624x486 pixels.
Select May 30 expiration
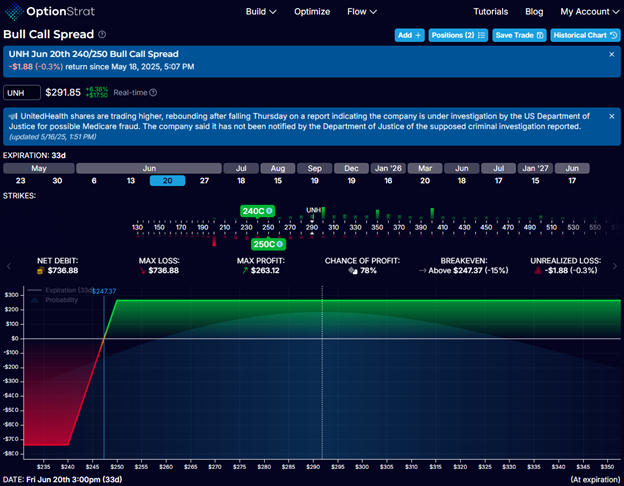point(57,181)
